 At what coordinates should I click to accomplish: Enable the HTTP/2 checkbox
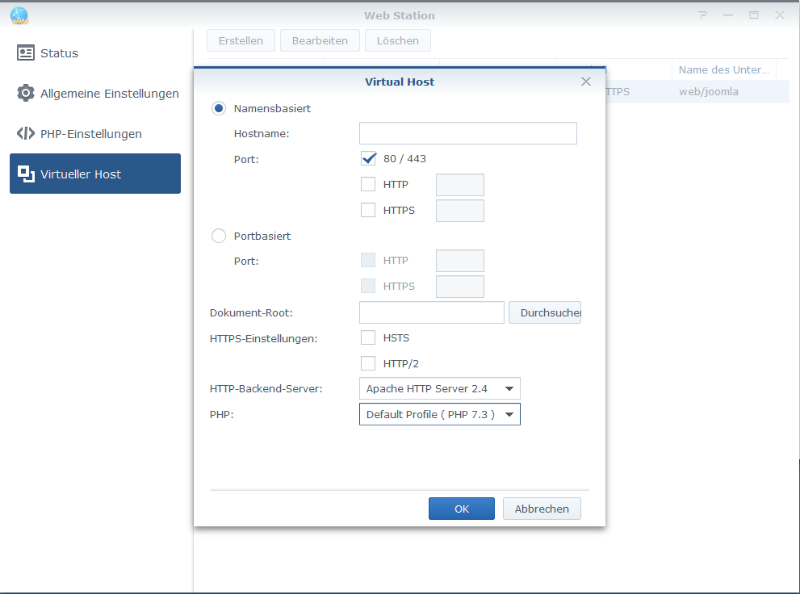(x=368, y=363)
